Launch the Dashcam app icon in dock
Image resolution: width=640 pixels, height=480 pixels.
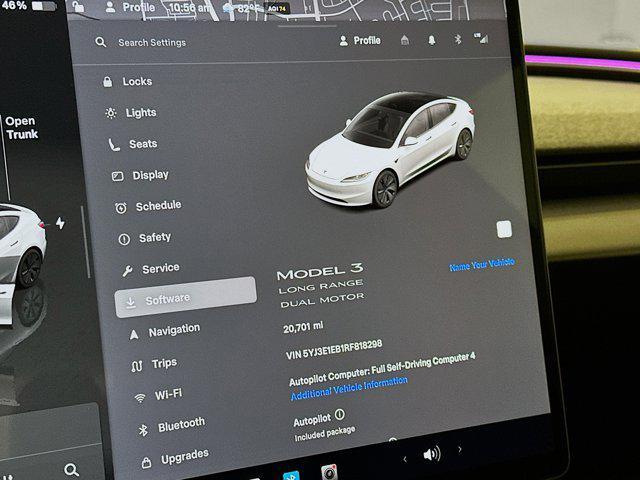pos(329,472)
